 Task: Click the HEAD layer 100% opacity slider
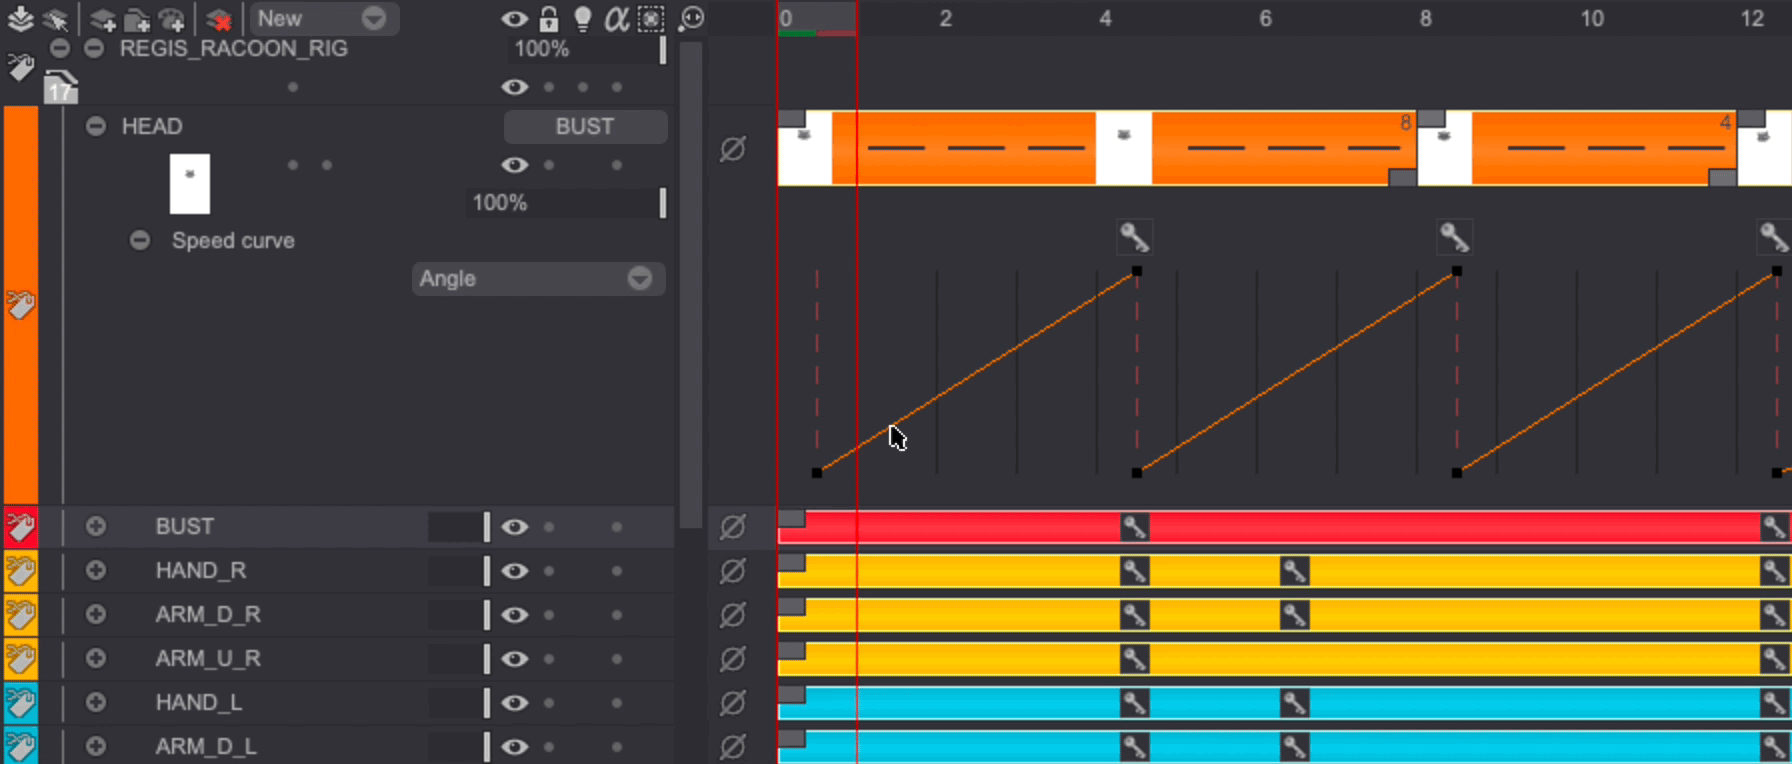pyautogui.click(x=565, y=203)
